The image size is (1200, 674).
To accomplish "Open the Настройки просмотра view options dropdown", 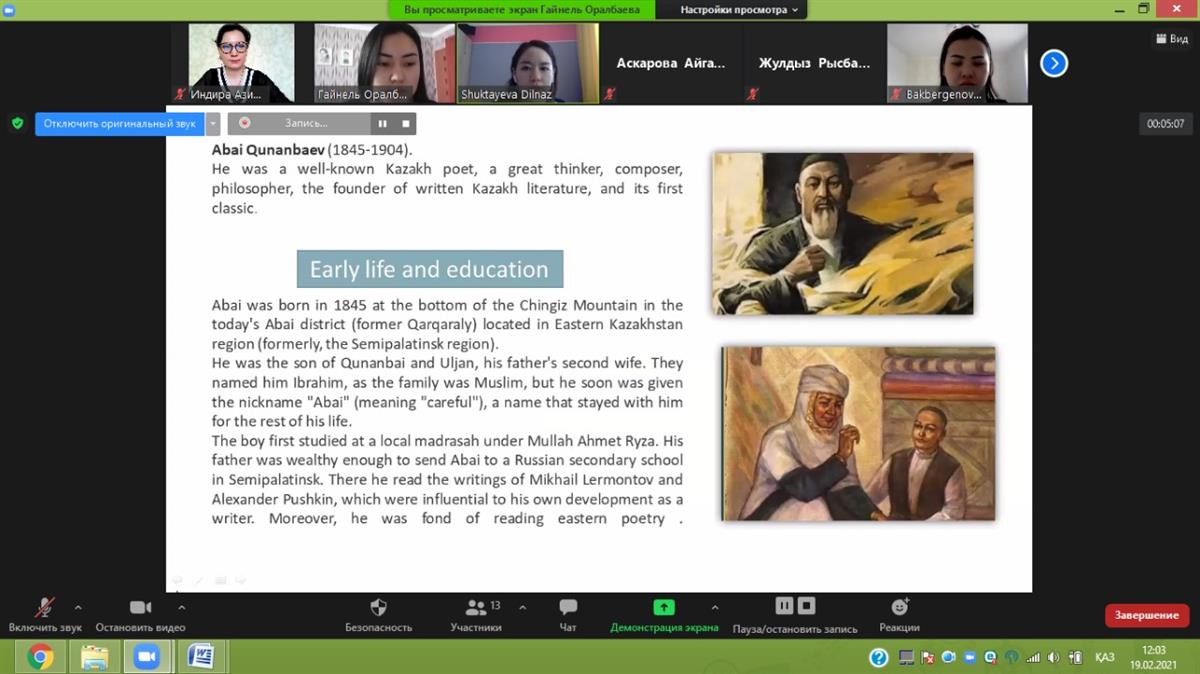I will (739, 10).
